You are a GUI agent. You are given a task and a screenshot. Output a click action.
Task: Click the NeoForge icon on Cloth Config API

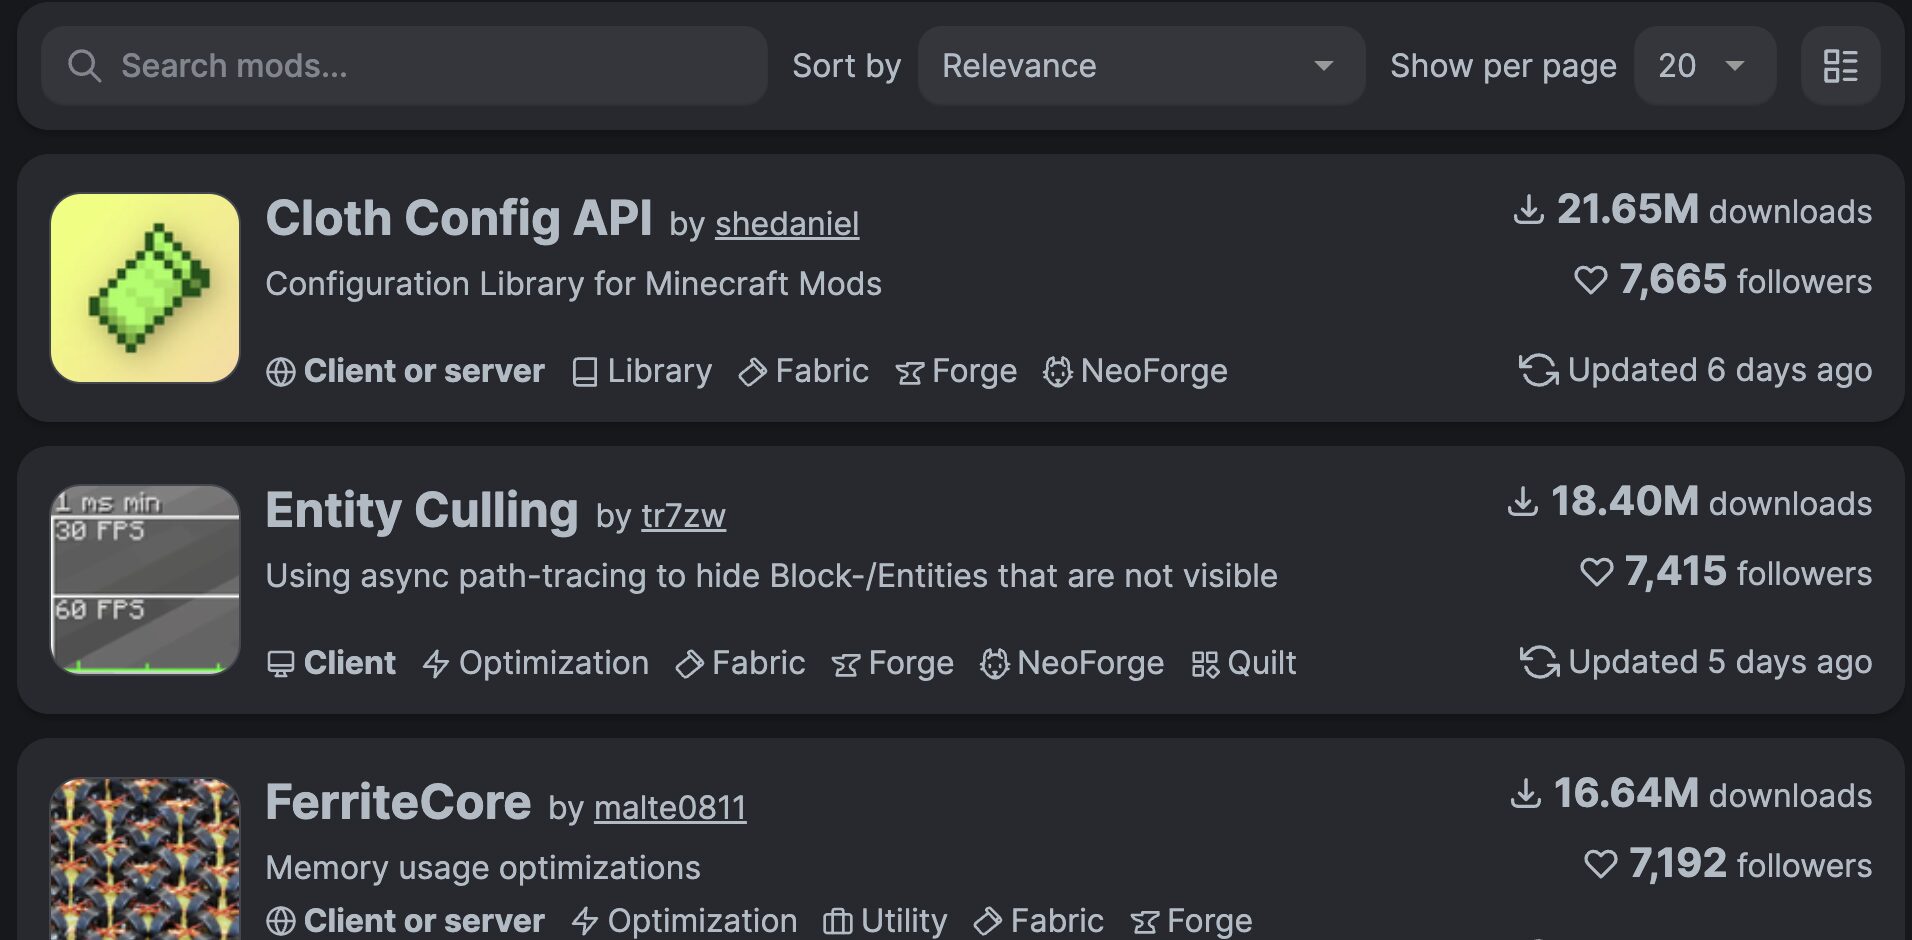tap(1057, 372)
